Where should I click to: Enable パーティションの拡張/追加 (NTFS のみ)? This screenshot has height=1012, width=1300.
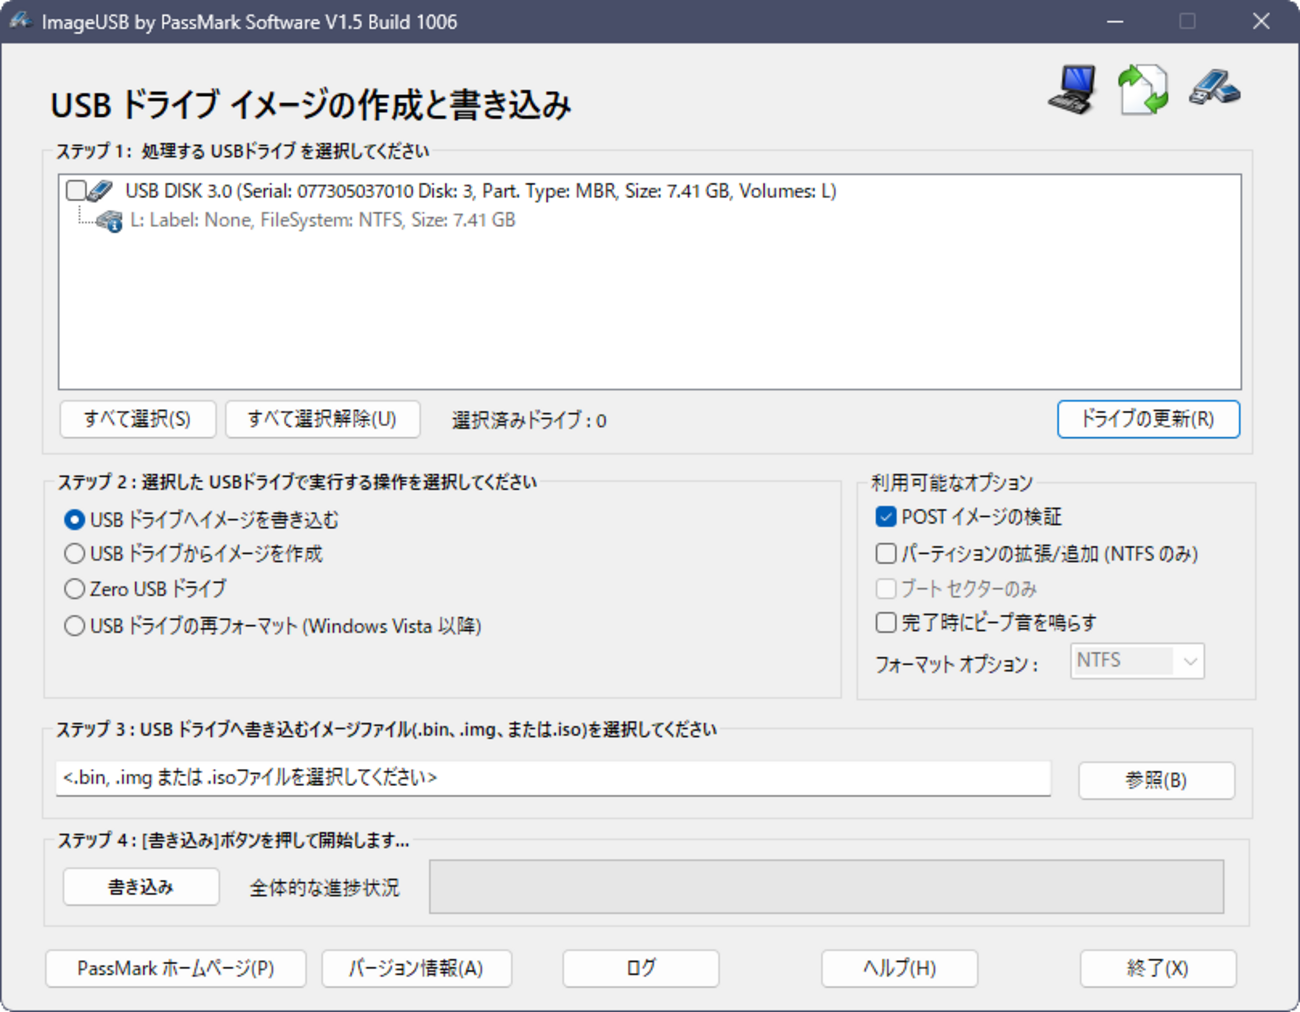884,553
